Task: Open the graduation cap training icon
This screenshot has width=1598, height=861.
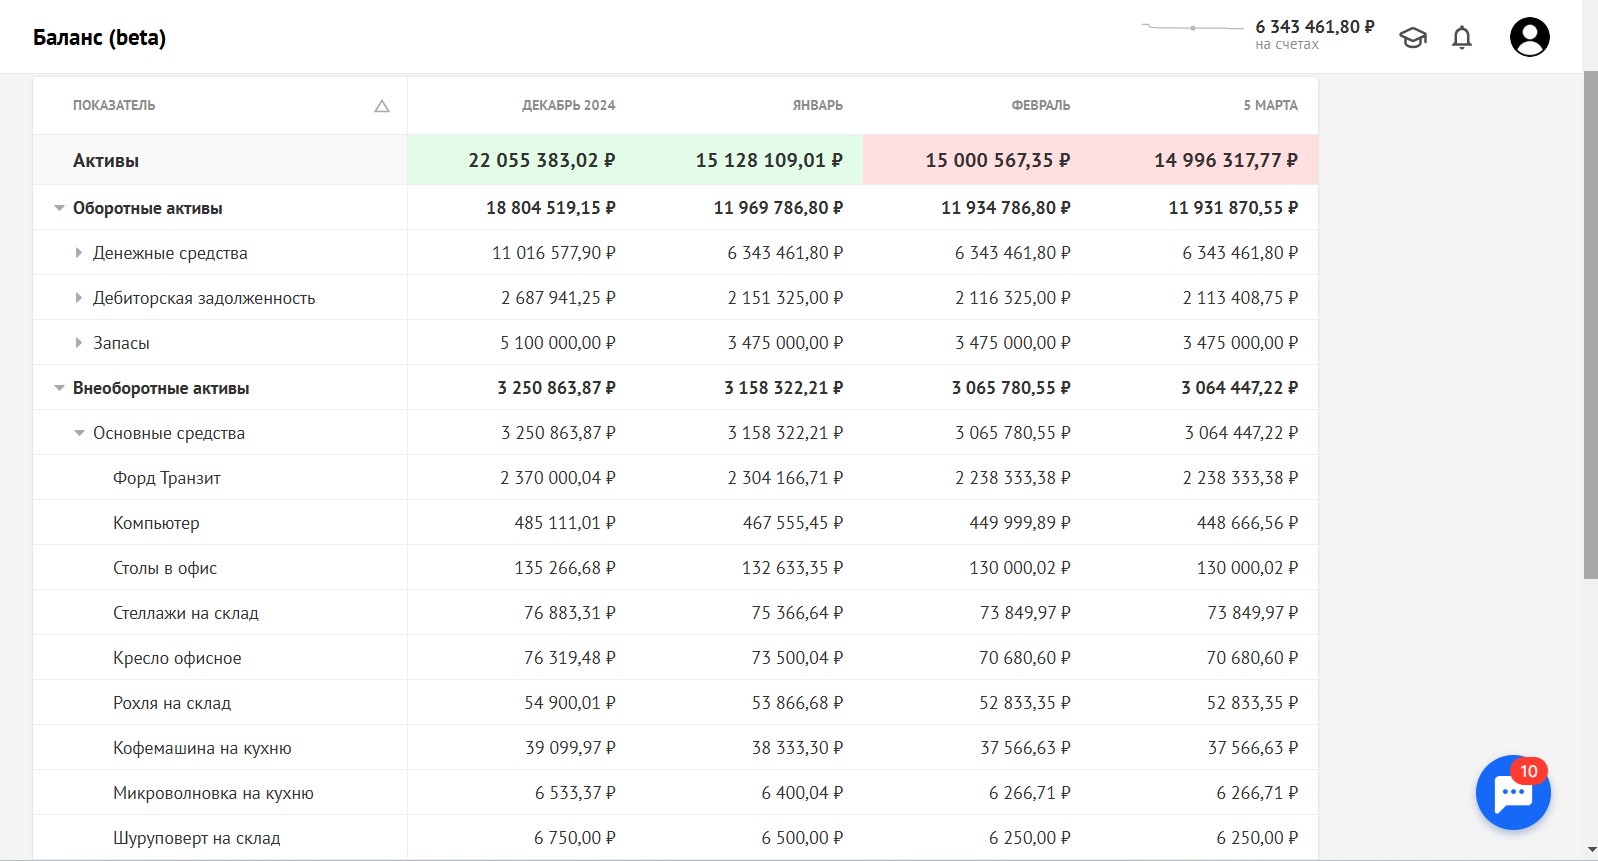Action: (x=1413, y=38)
